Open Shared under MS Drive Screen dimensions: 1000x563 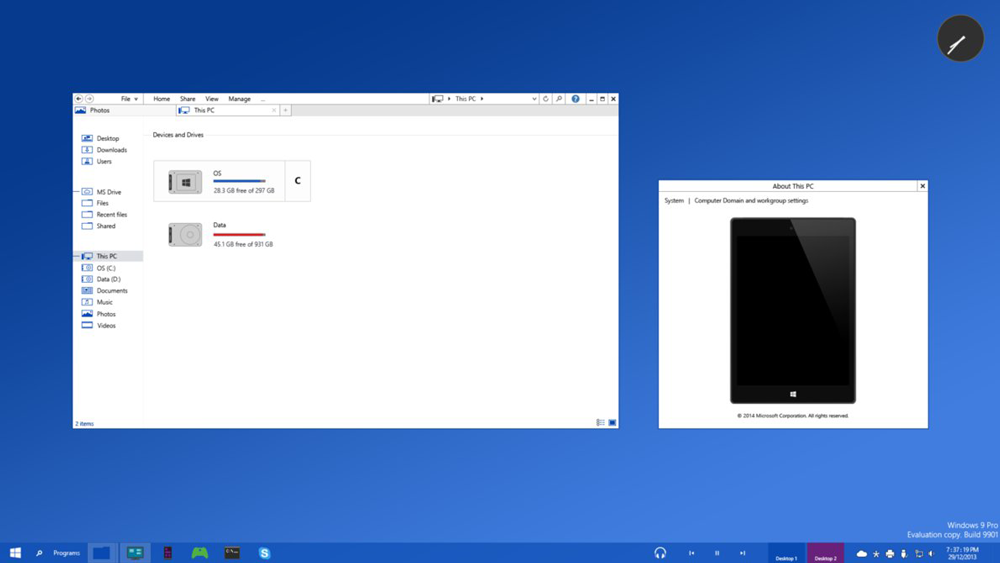pos(99,226)
